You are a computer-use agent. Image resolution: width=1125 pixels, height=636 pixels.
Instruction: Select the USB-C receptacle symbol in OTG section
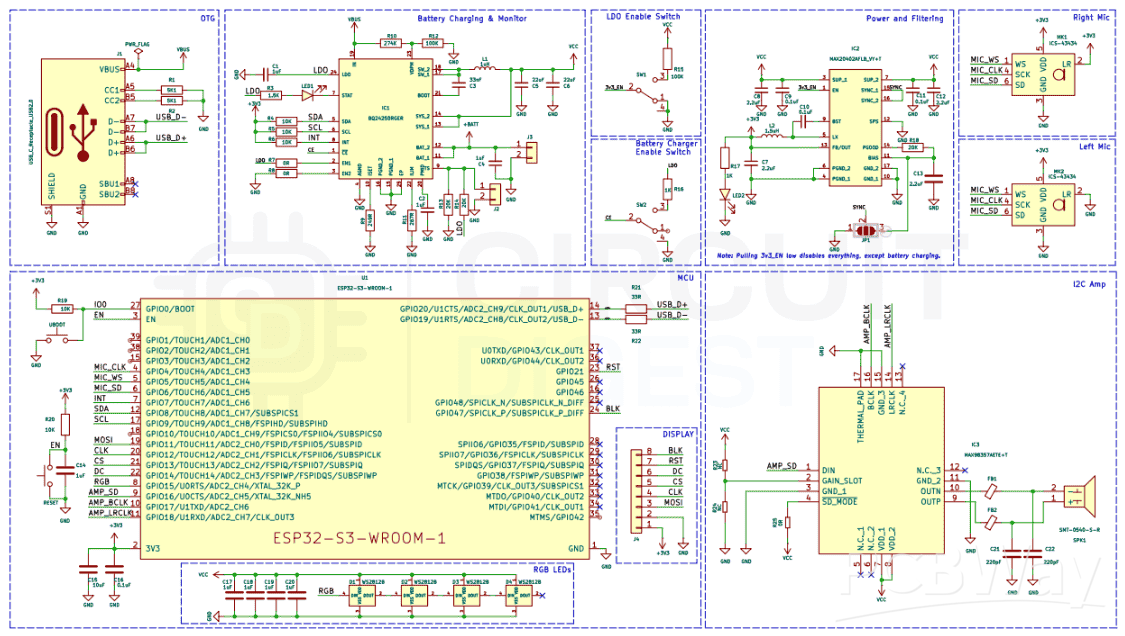[x=80, y=130]
